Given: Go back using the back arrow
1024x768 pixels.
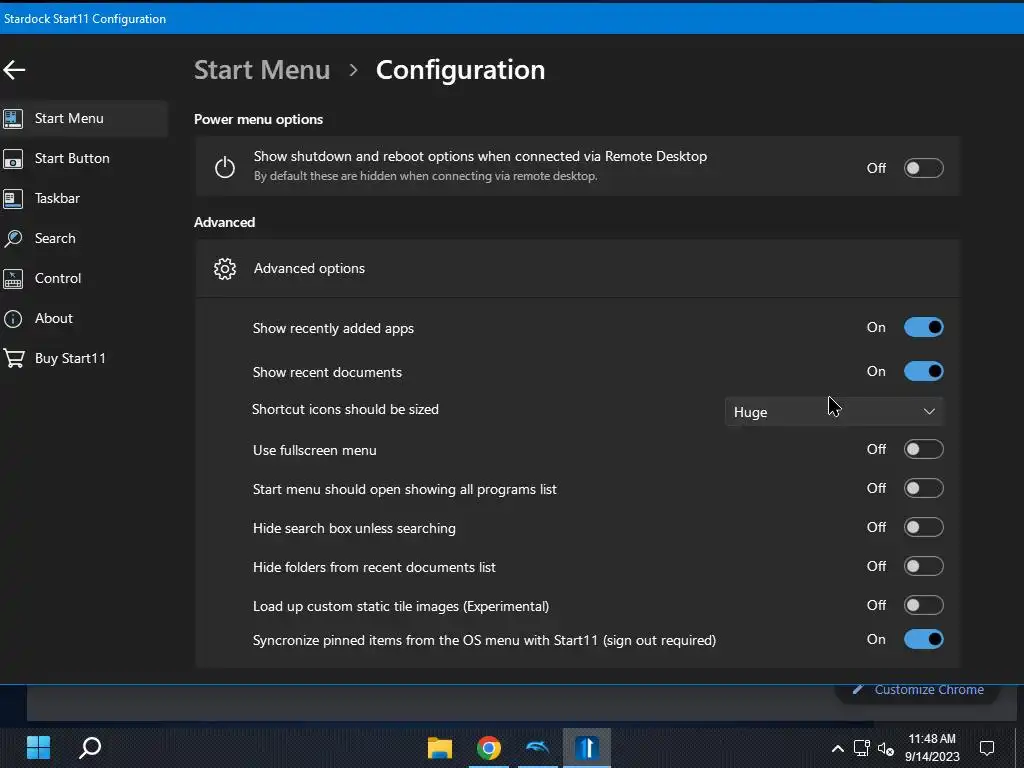Looking at the screenshot, I should coord(14,70).
